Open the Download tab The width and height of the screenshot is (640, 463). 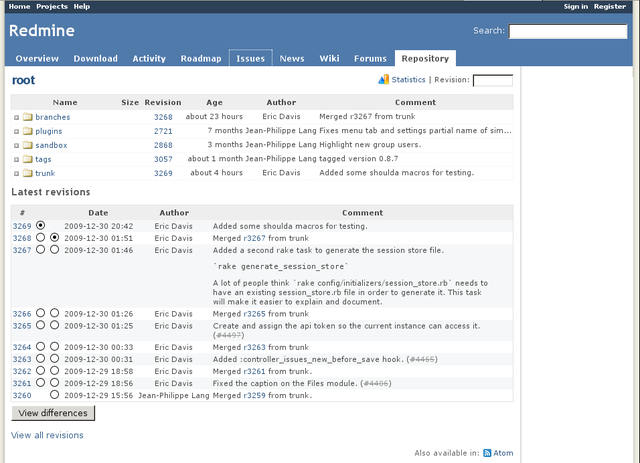coord(96,58)
